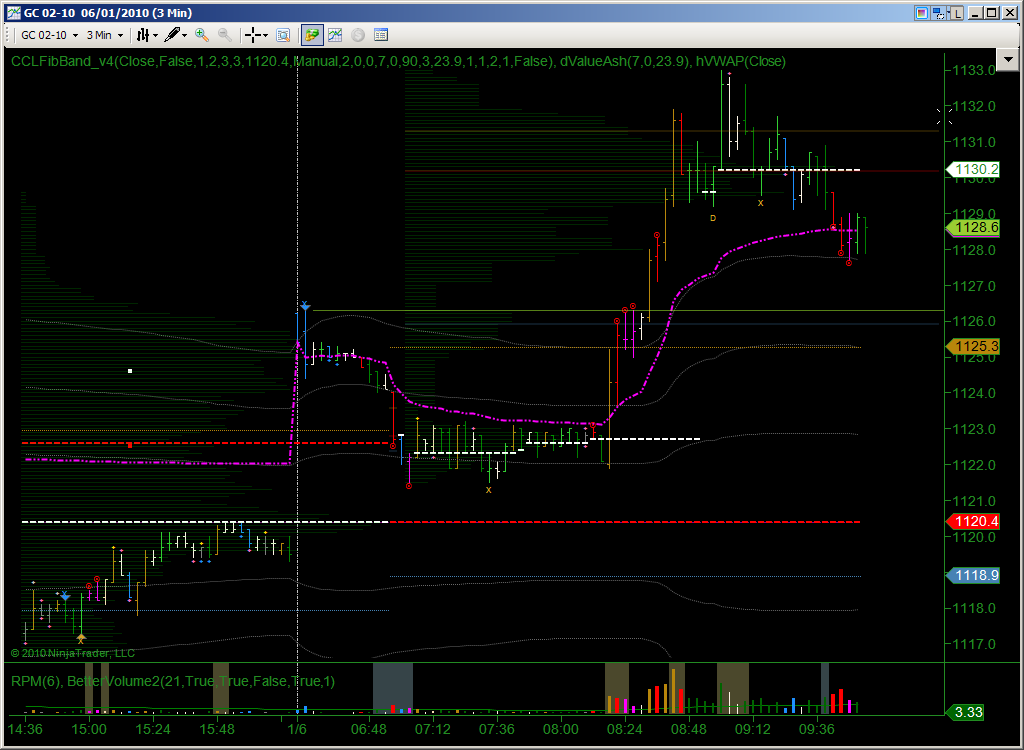The height and width of the screenshot is (750, 1024).
Task: Select the BetterVolume2 indicator label
Action: [201, 681]
